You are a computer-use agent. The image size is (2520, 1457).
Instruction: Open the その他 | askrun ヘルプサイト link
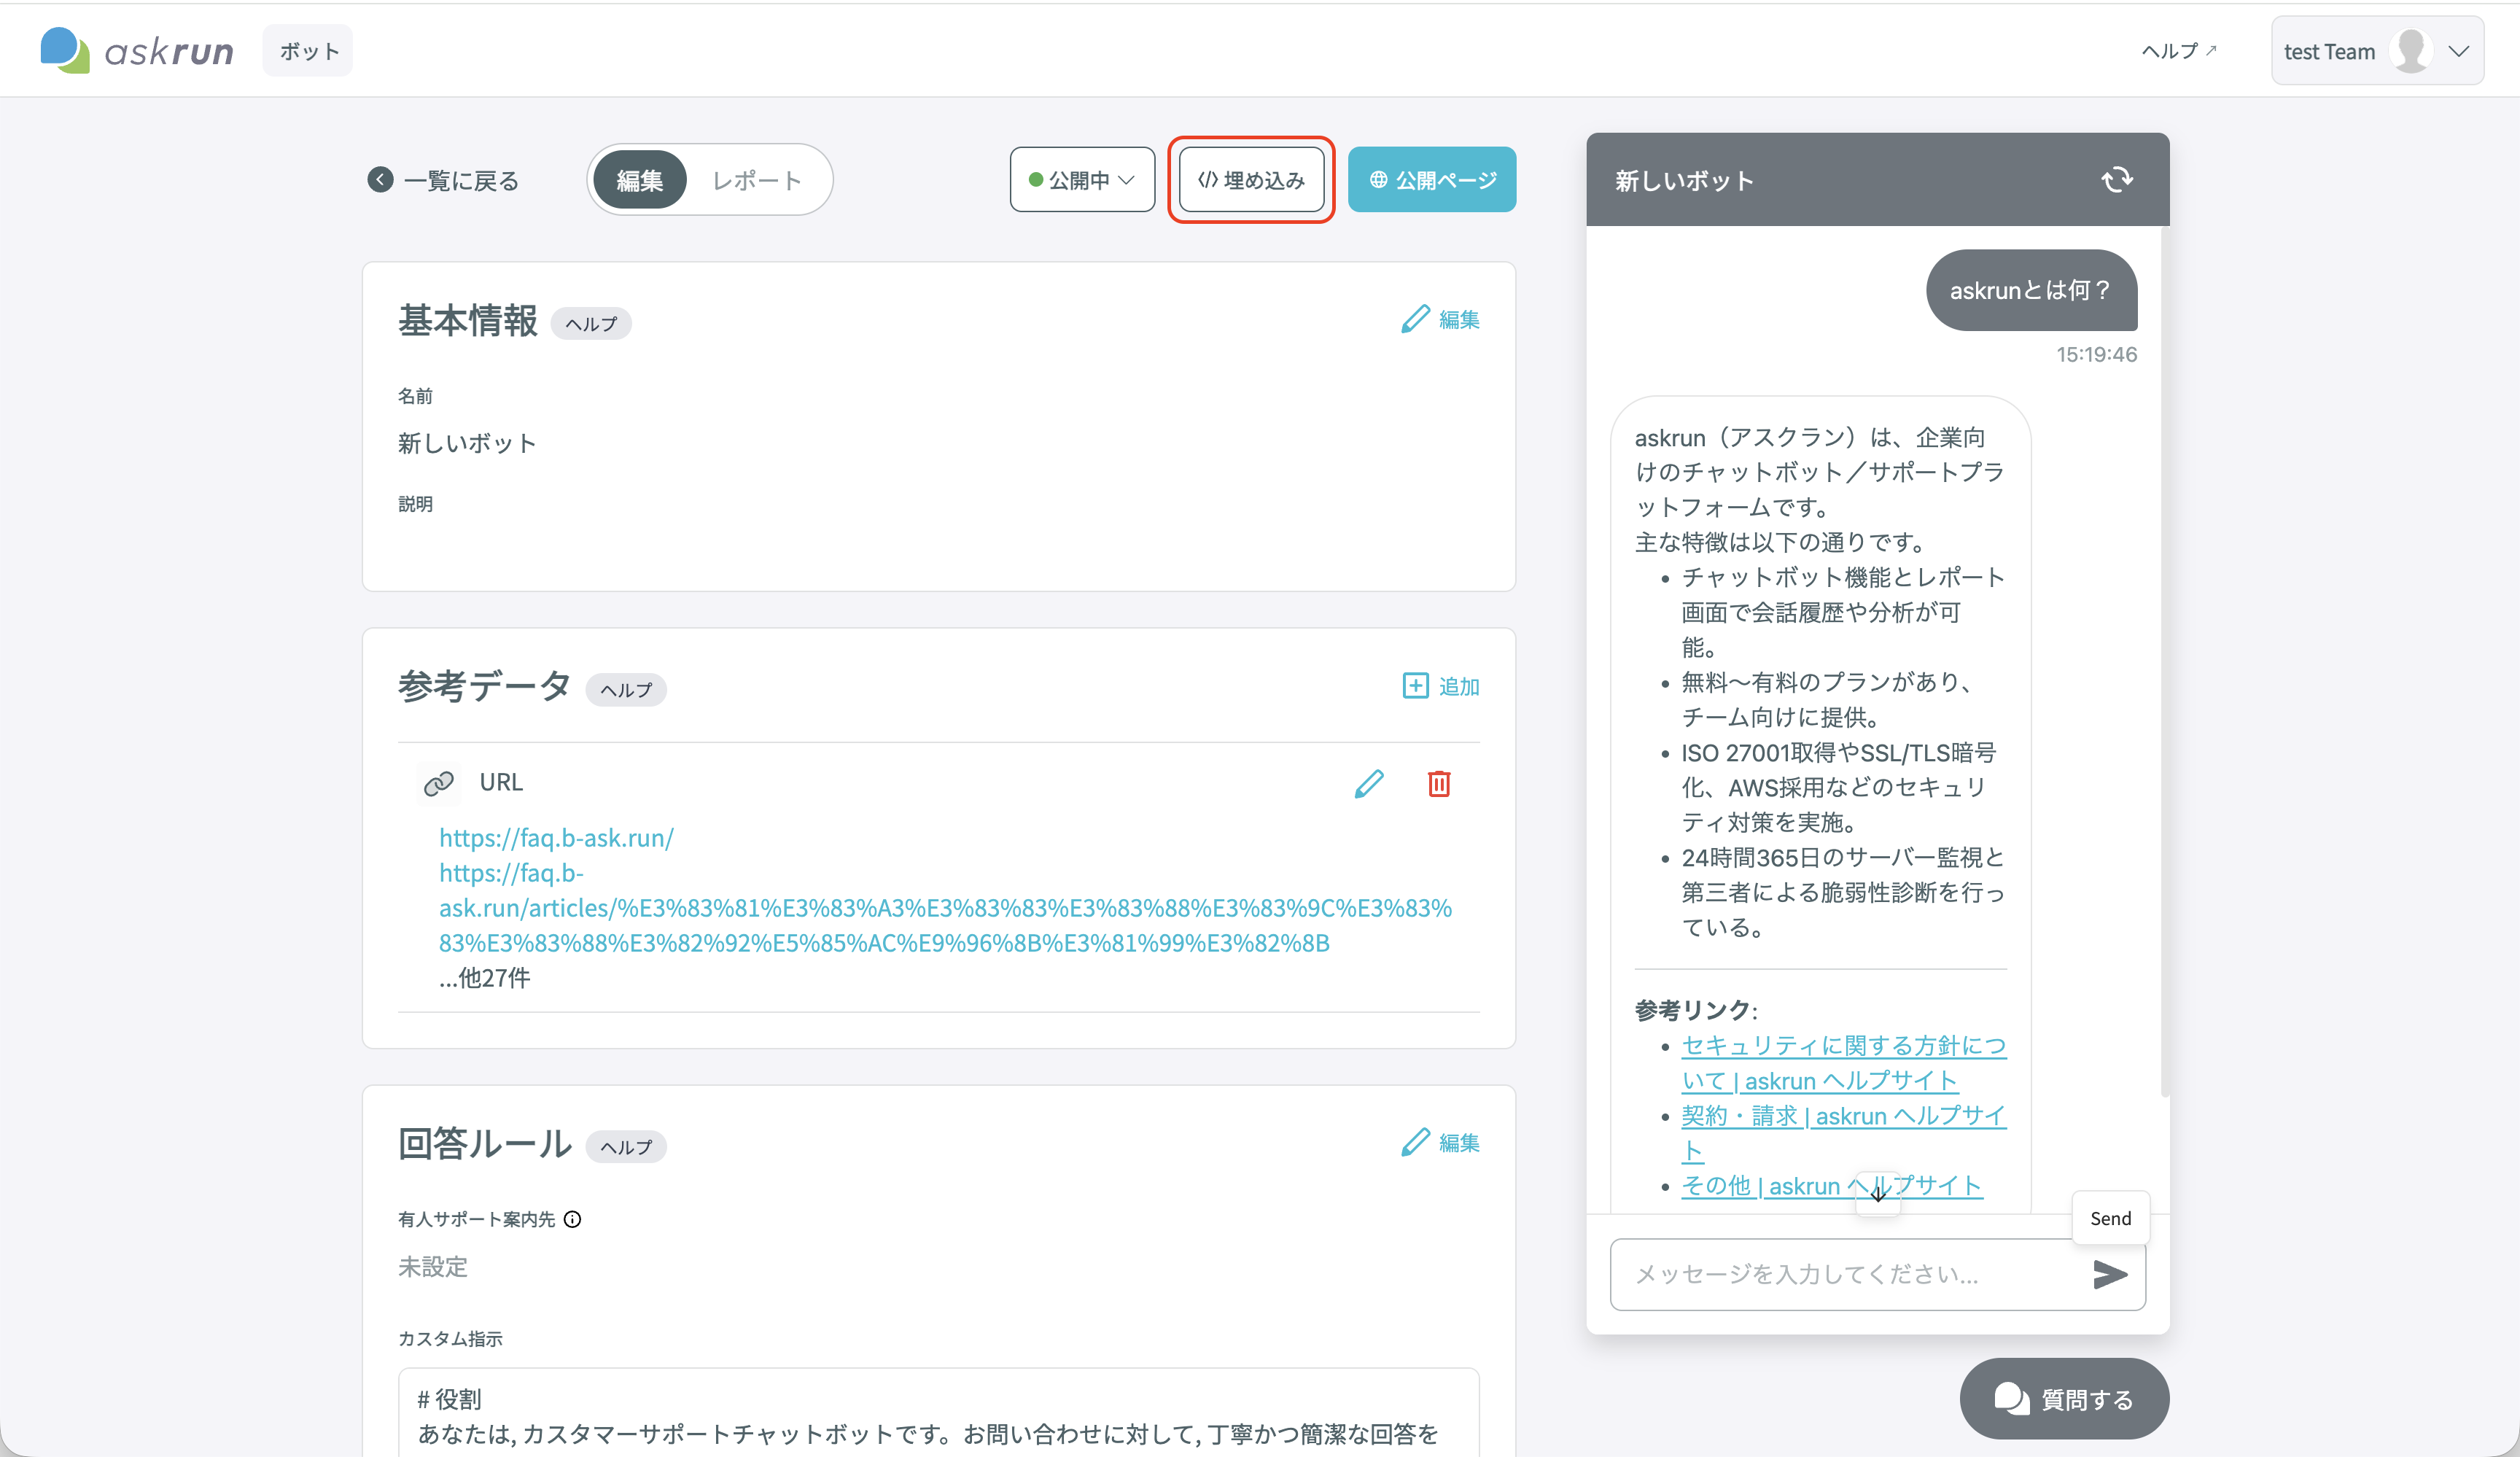(x=1831, y=1186)
